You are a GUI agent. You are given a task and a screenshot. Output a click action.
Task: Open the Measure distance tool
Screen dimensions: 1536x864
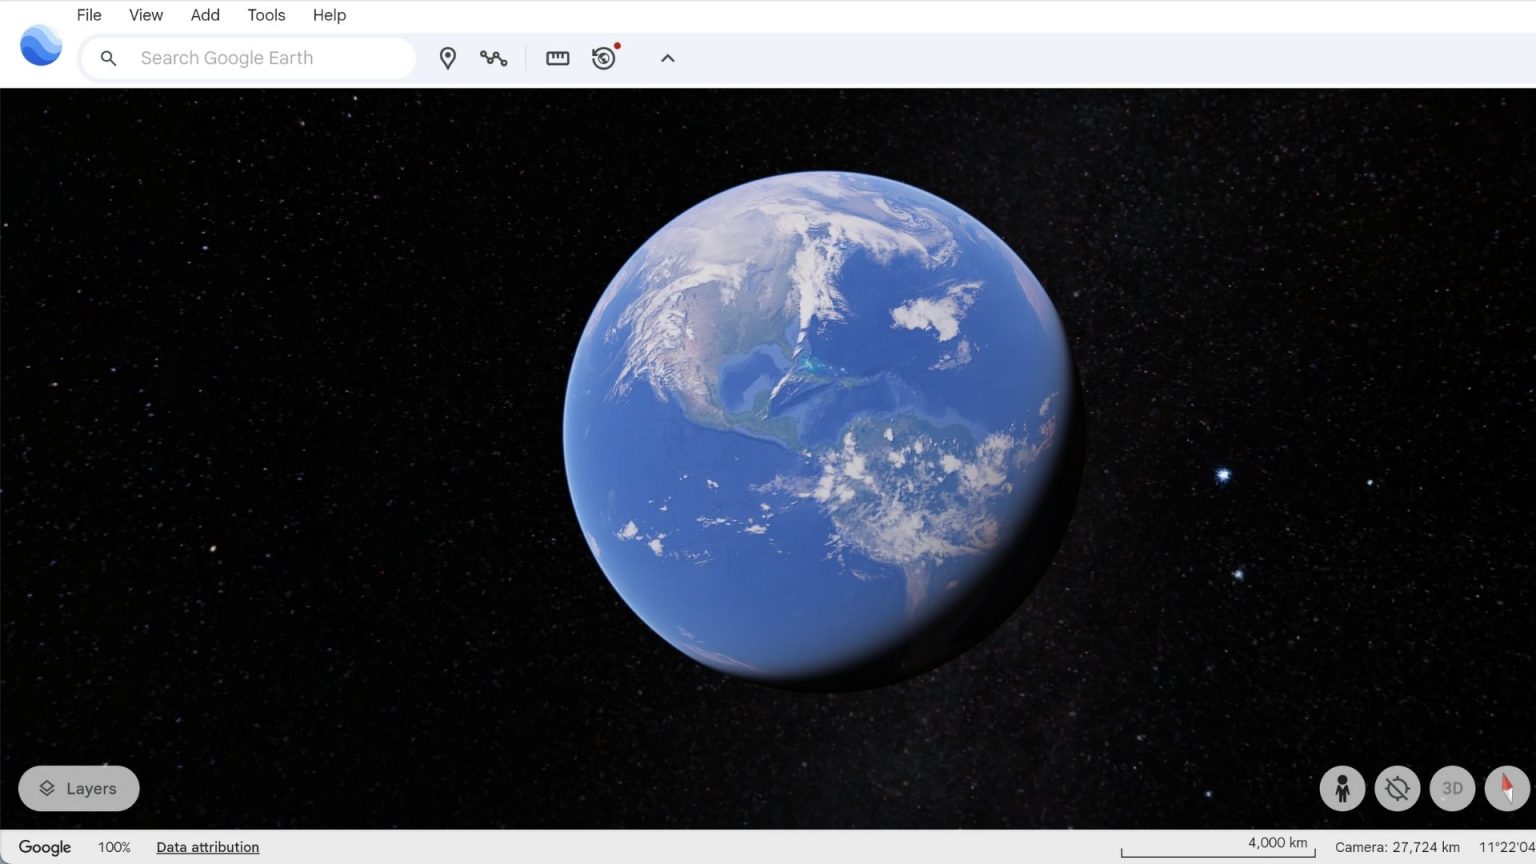tap(557, 58)
